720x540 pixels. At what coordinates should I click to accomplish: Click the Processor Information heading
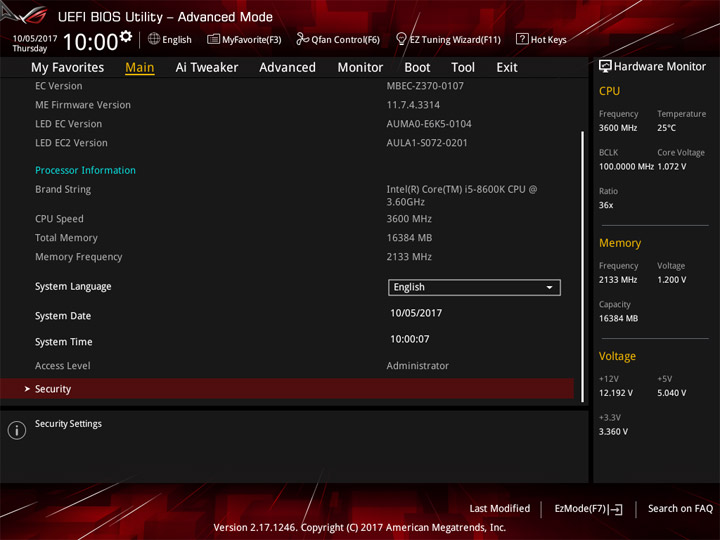tap(85, 170)
